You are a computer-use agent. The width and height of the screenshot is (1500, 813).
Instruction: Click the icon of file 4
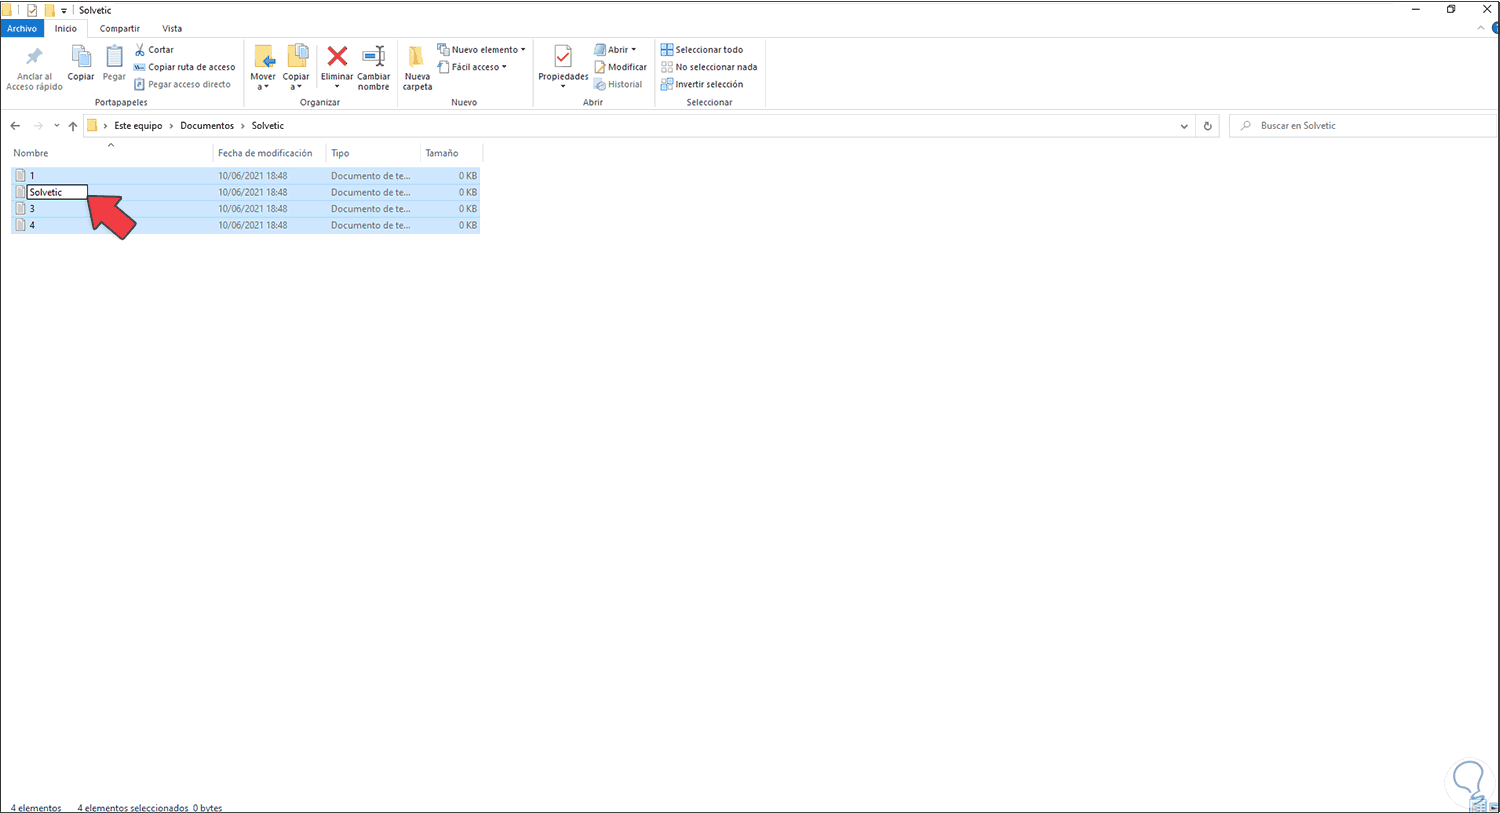point(20,225)
